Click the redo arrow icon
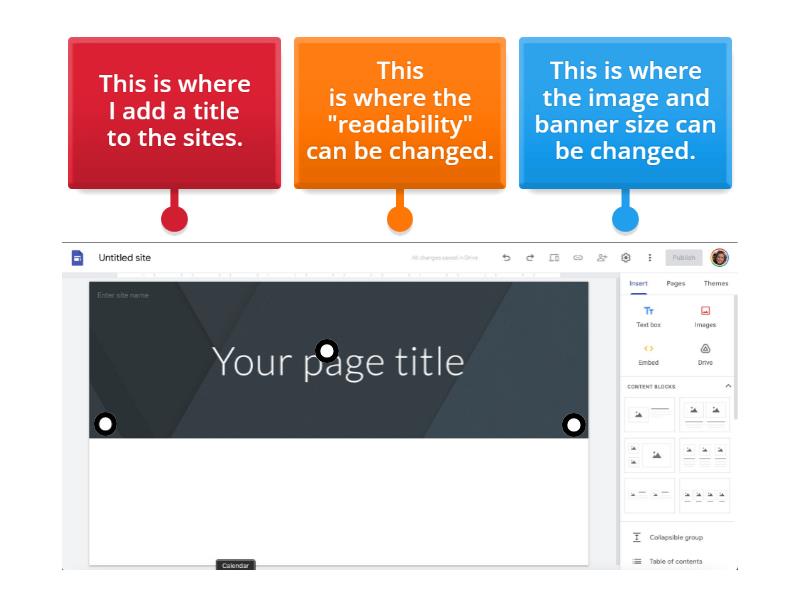800x600 pixels. [530, 258]
